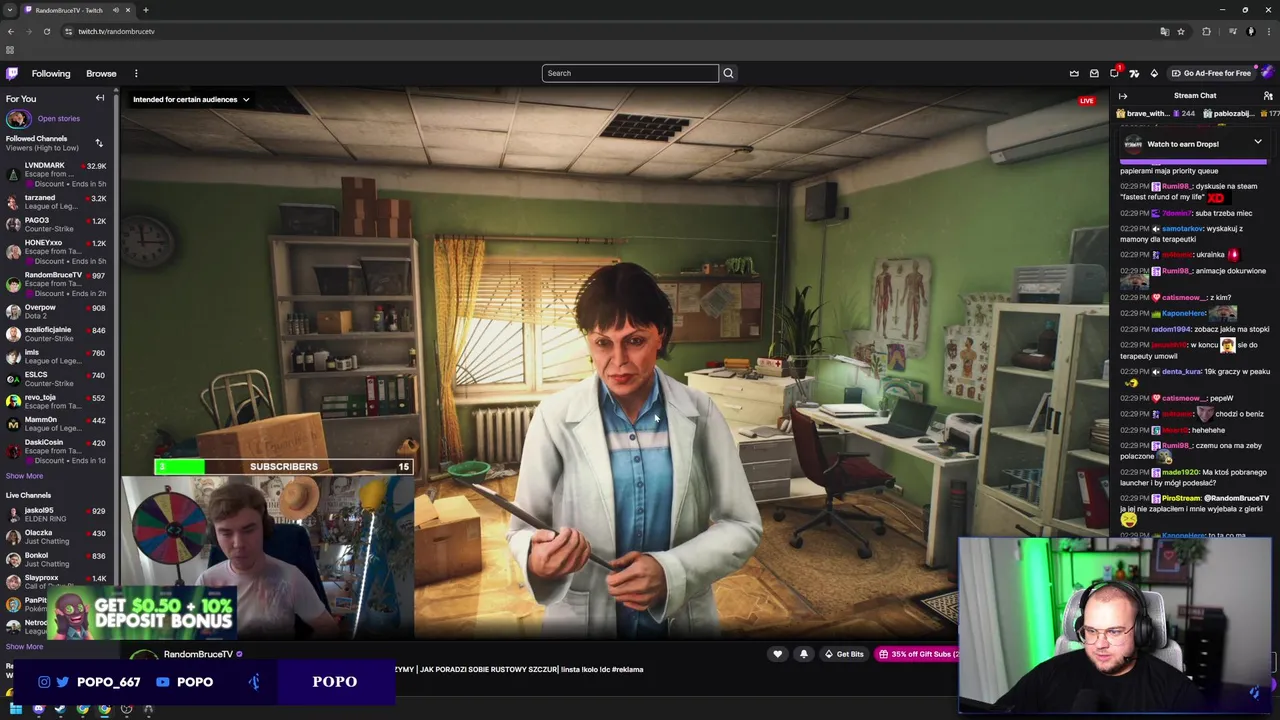Open HONEYxxo channel in sidebar
The width and height of the screenshot is (1280, 720).
tap(56, 252)
